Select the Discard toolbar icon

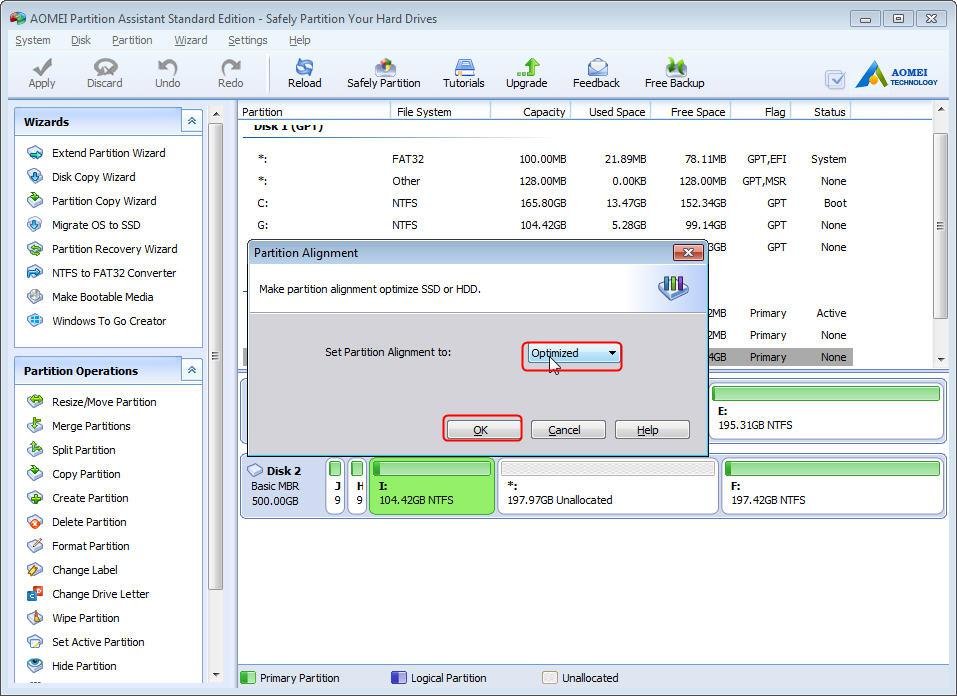pyautogui.click(x=104, y=72)
